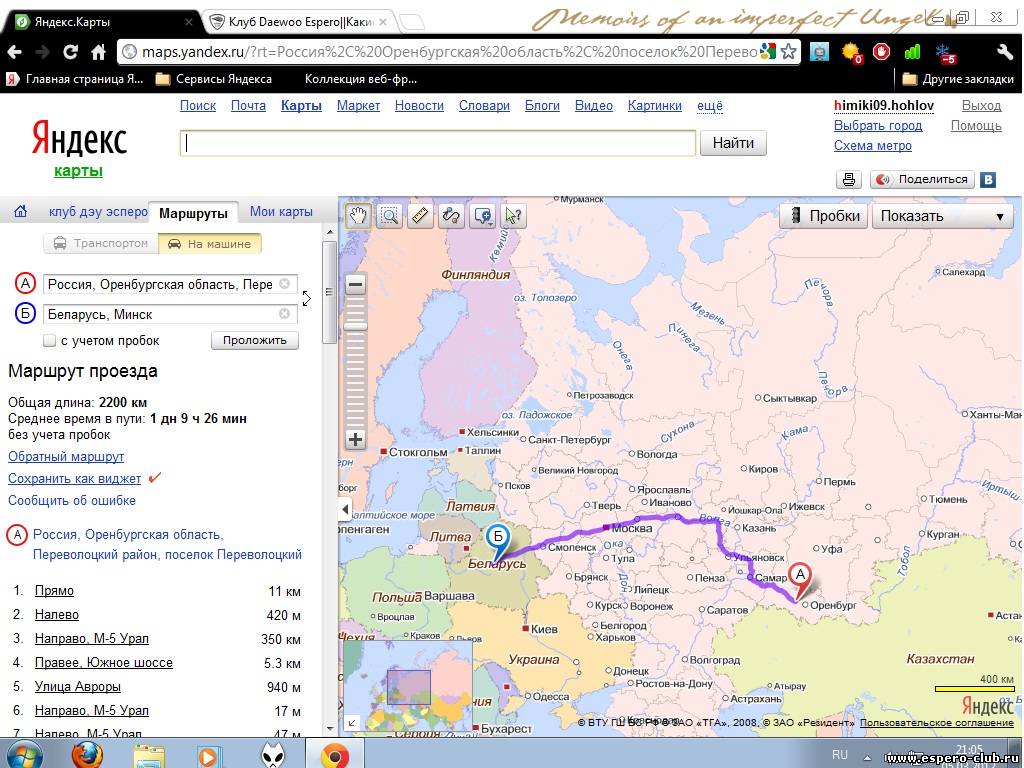Image resolution: width=1024 pixels, height=768 pixels.
Task: Select route step Правее, Южное шоссе
Action: click(104, 663)
